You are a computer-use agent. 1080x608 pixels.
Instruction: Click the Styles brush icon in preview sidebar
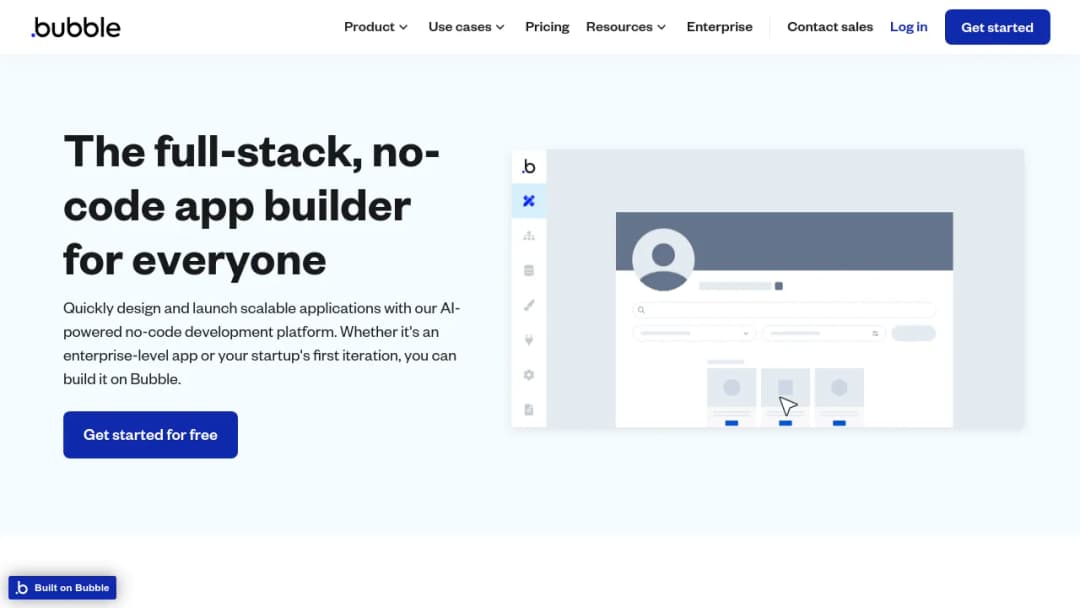tap(529, 305)
